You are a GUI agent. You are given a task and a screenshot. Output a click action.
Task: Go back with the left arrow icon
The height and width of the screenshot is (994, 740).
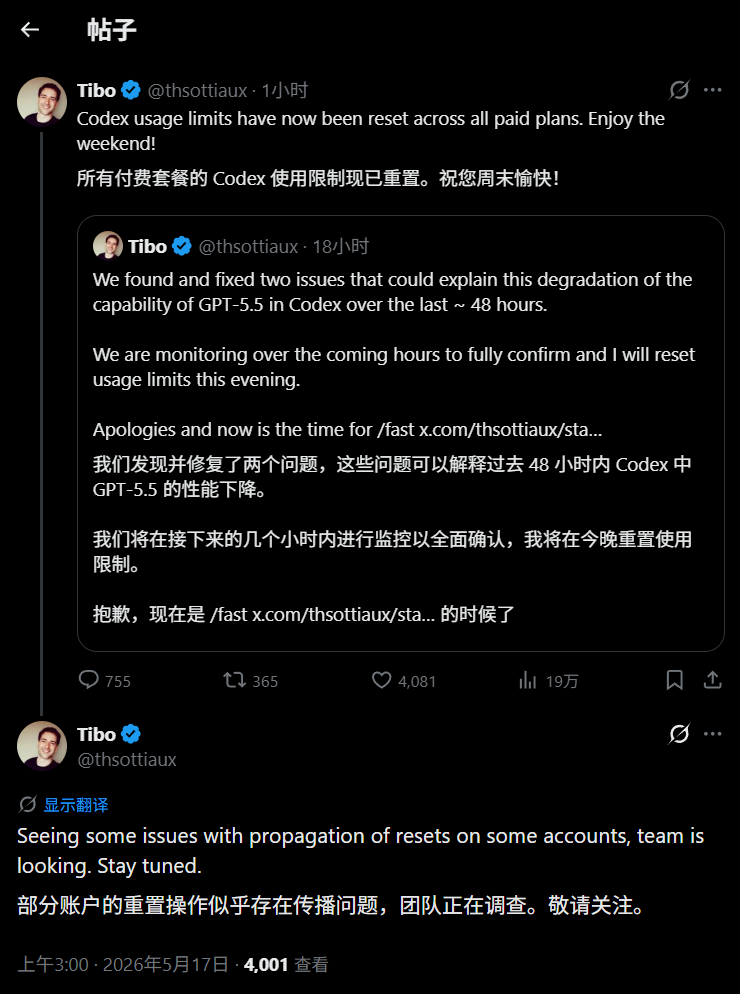click(30, 29)
